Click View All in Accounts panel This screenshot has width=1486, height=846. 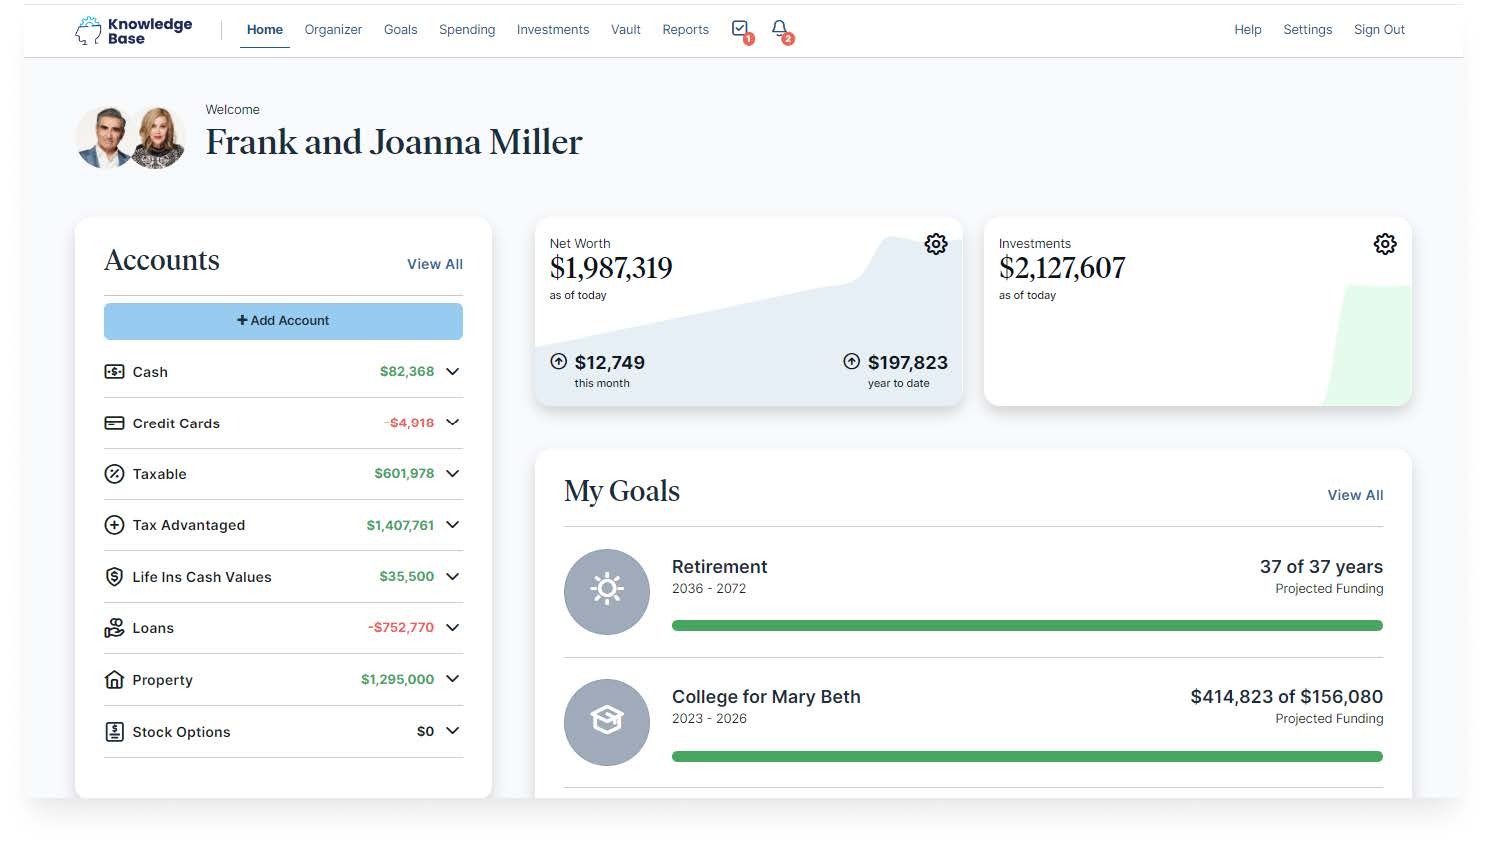[434, 264]
